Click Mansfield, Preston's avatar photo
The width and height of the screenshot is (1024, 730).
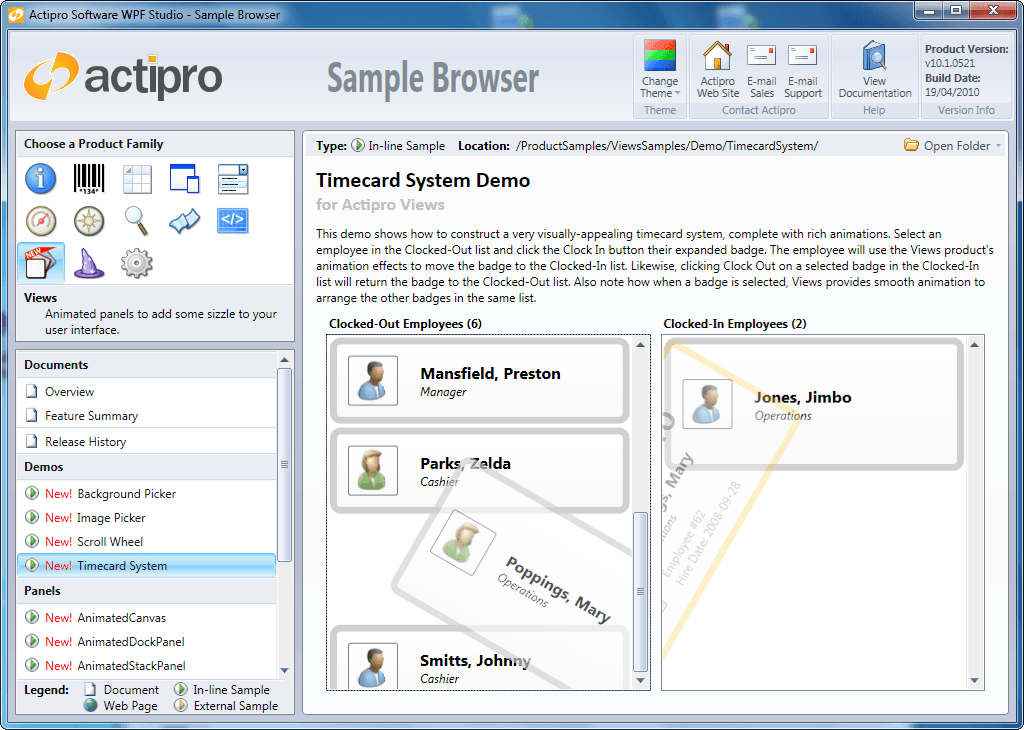coord(373,381)
